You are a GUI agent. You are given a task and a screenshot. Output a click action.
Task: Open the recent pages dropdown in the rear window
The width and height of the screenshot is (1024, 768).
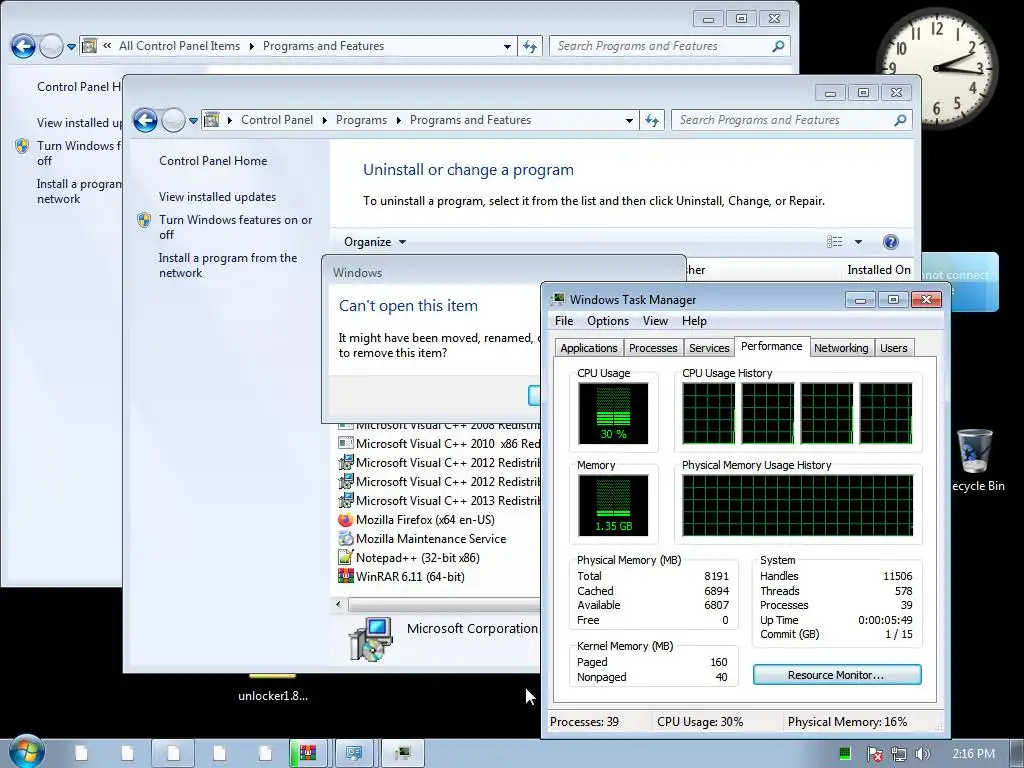click(x=71, y=47)
